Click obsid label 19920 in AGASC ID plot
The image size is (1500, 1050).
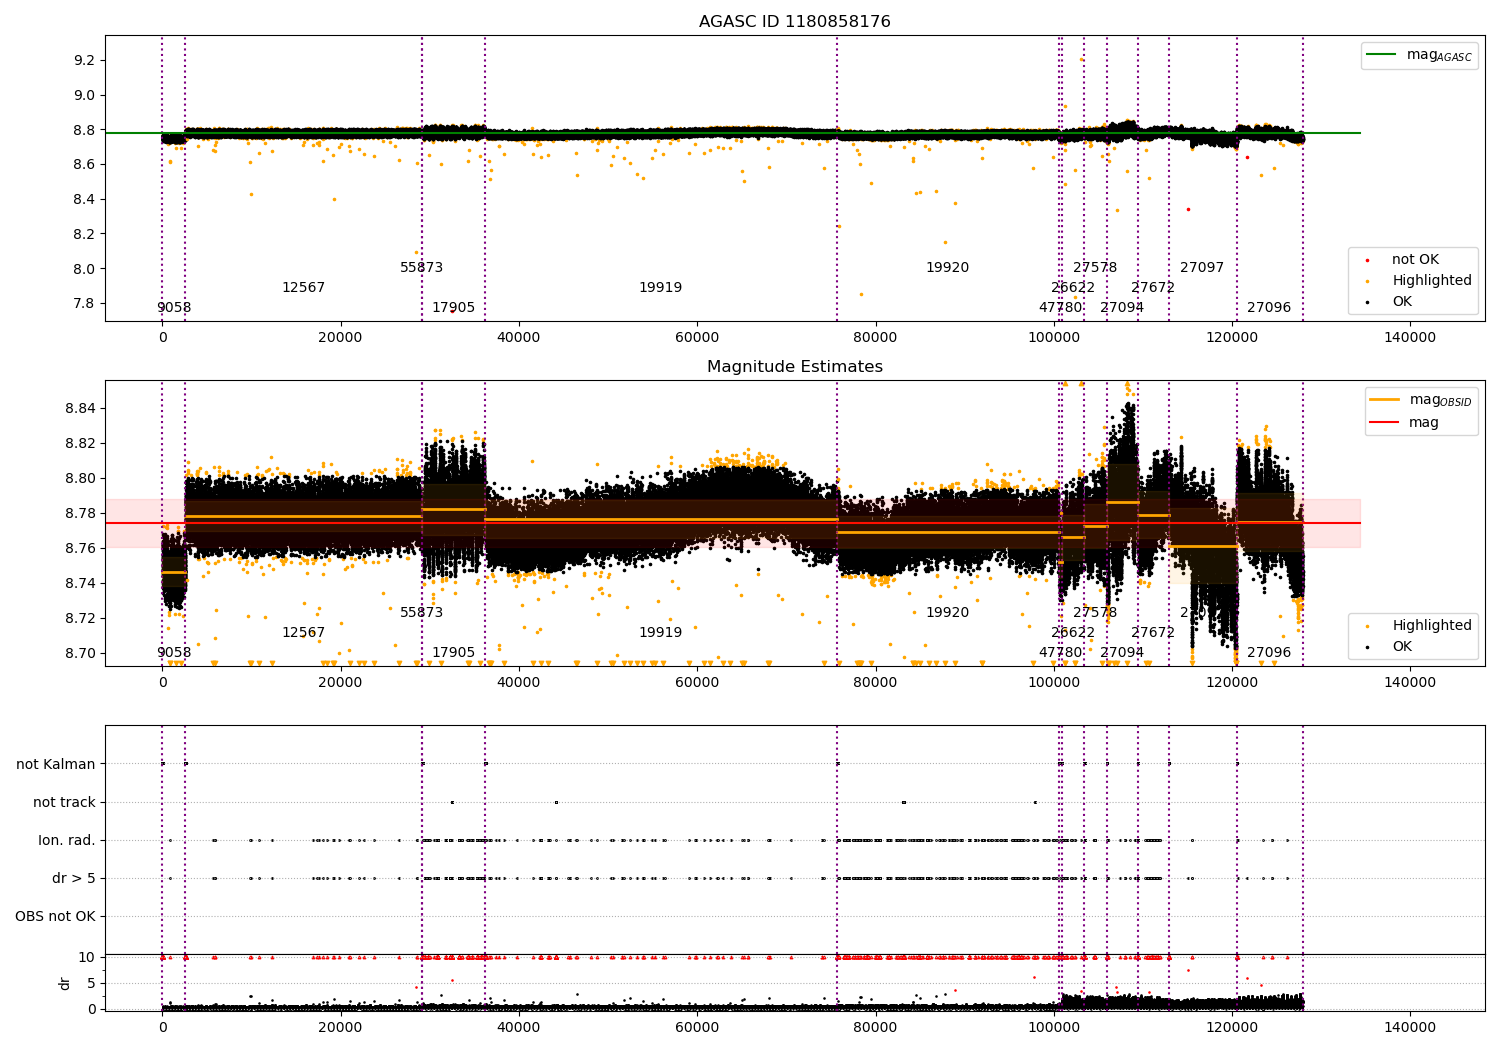pos(947,268)
